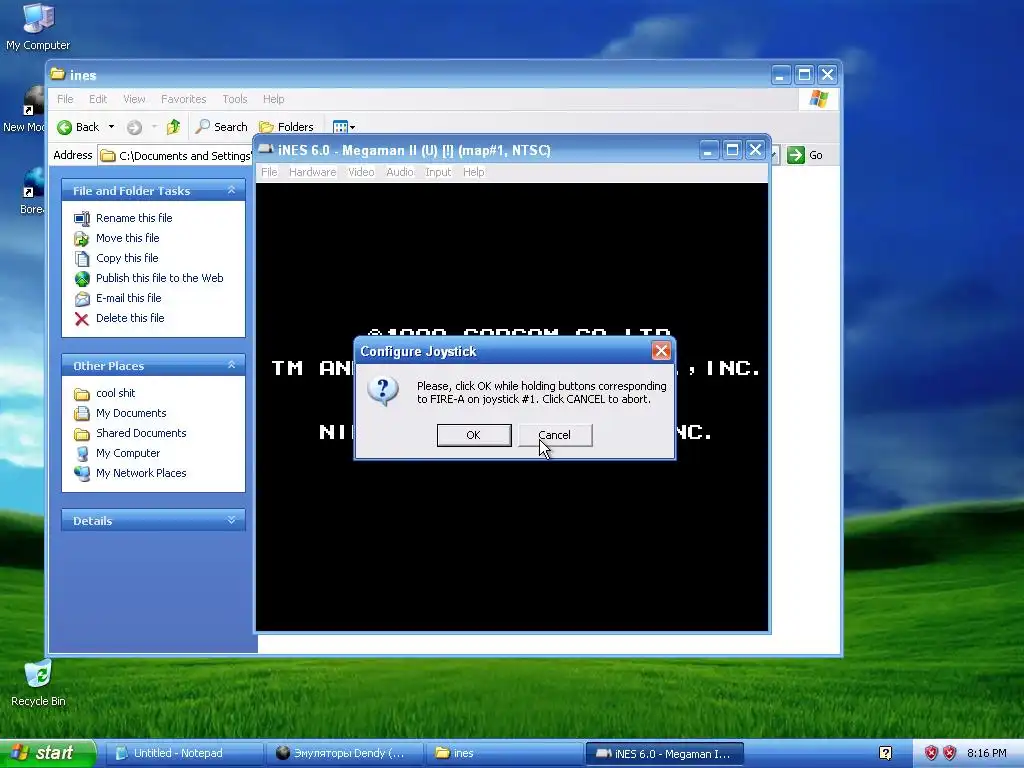Click the publish to Web globe icon
This screenshot has height=768, width=1024.
point(82,279)
